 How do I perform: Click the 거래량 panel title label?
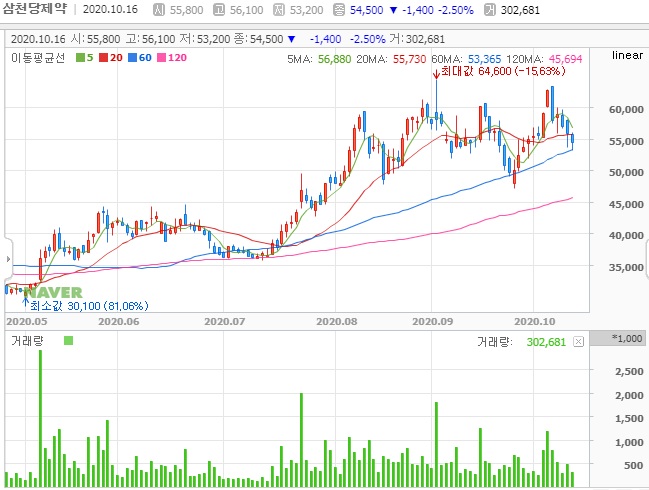coord(27,341)
